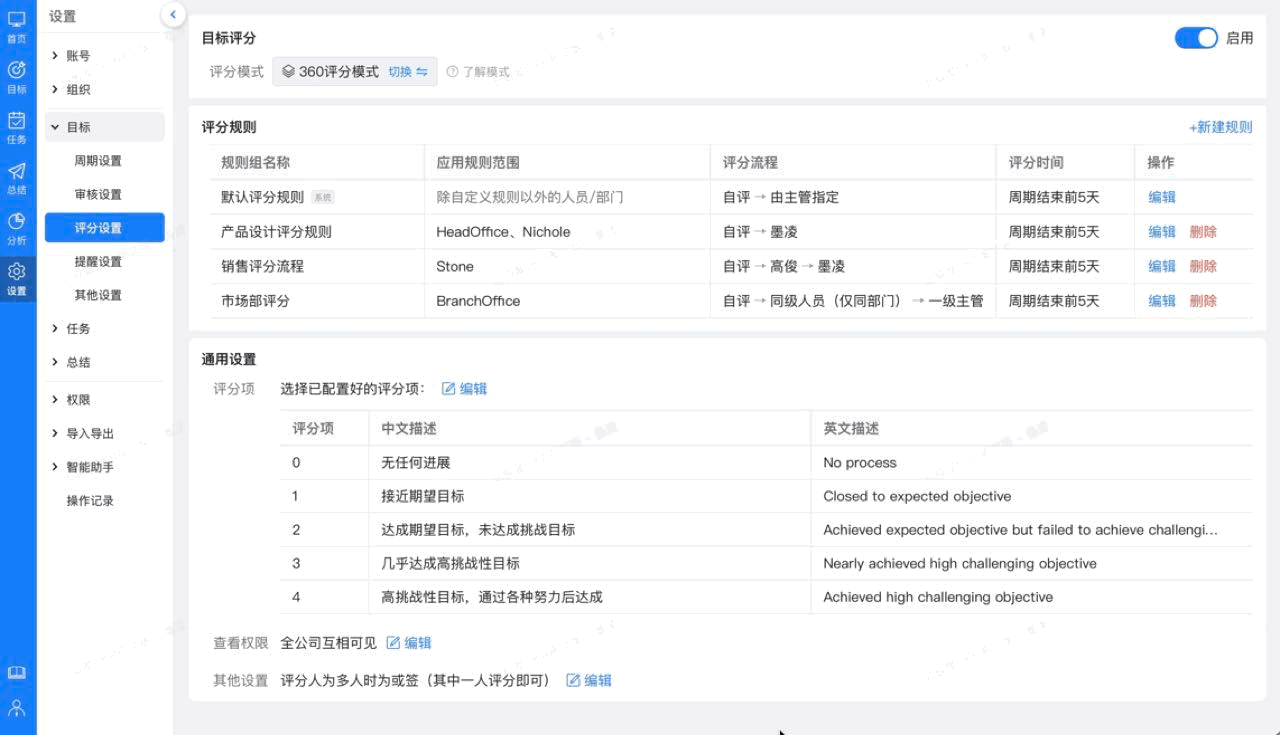Expand the 账号 section in settings menu

pyautogui.click(x=78, y=56)
